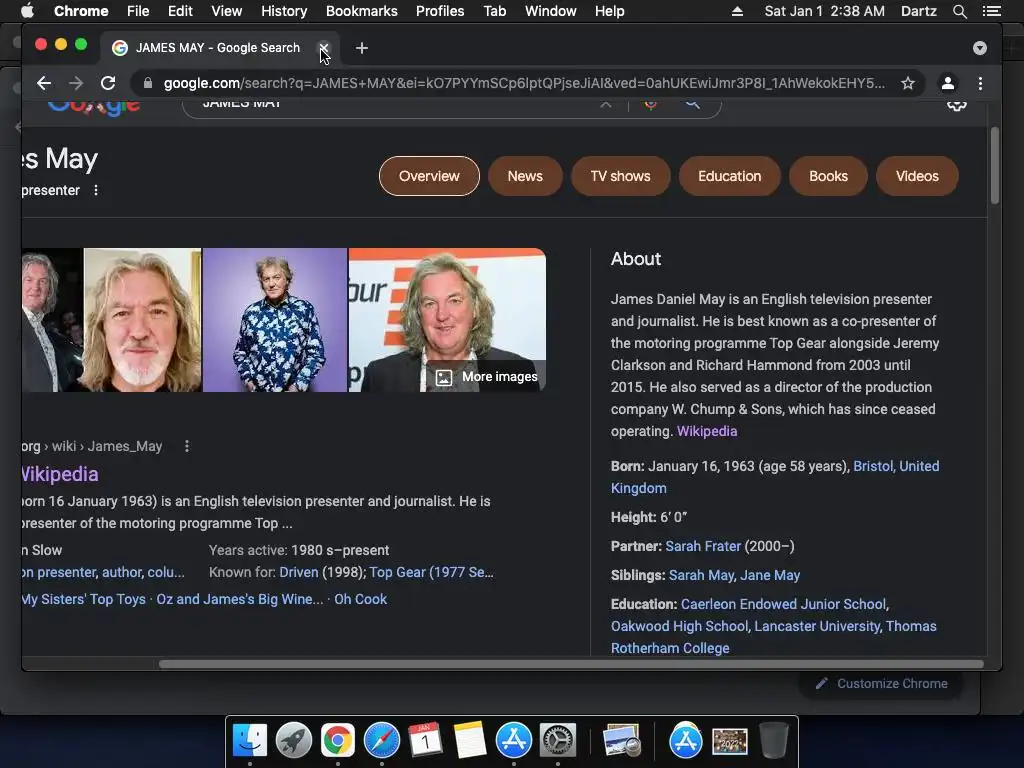1024x768 pixels.
Task: Click the address bar URL
Action: click(524, 83)
